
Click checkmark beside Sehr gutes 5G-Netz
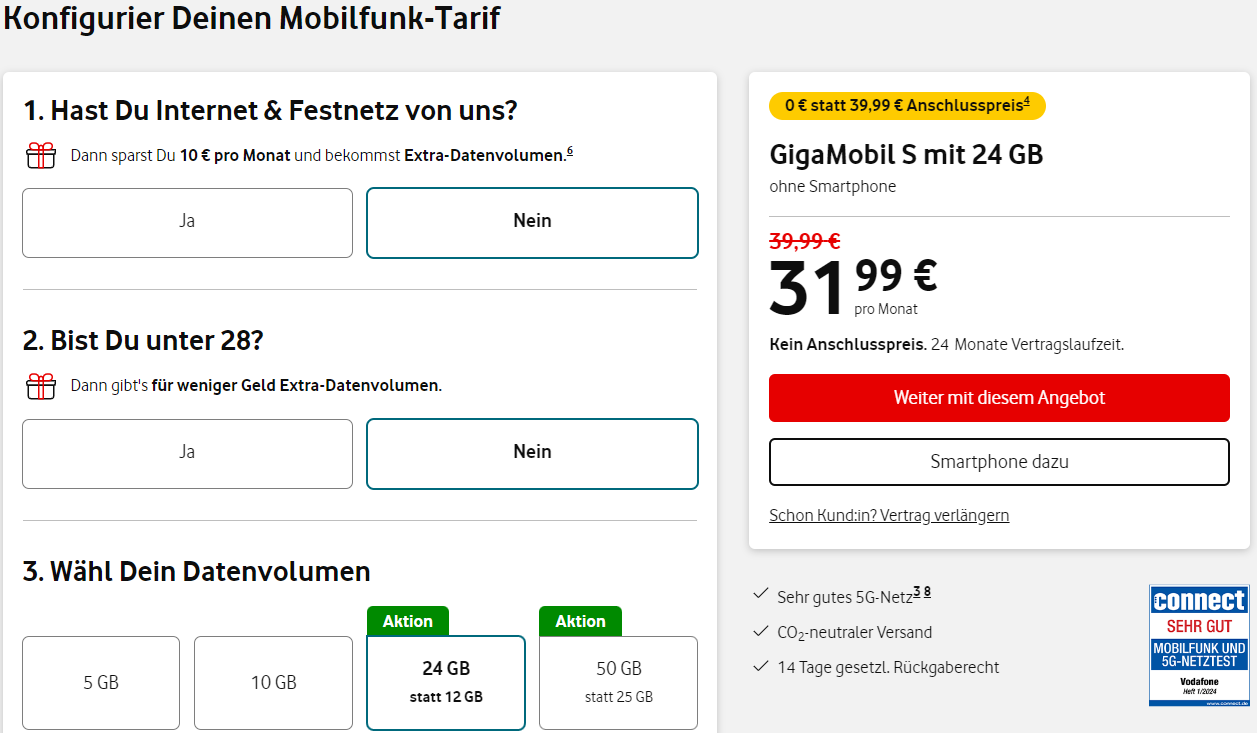pyautogui.click(x=760, y=595)
